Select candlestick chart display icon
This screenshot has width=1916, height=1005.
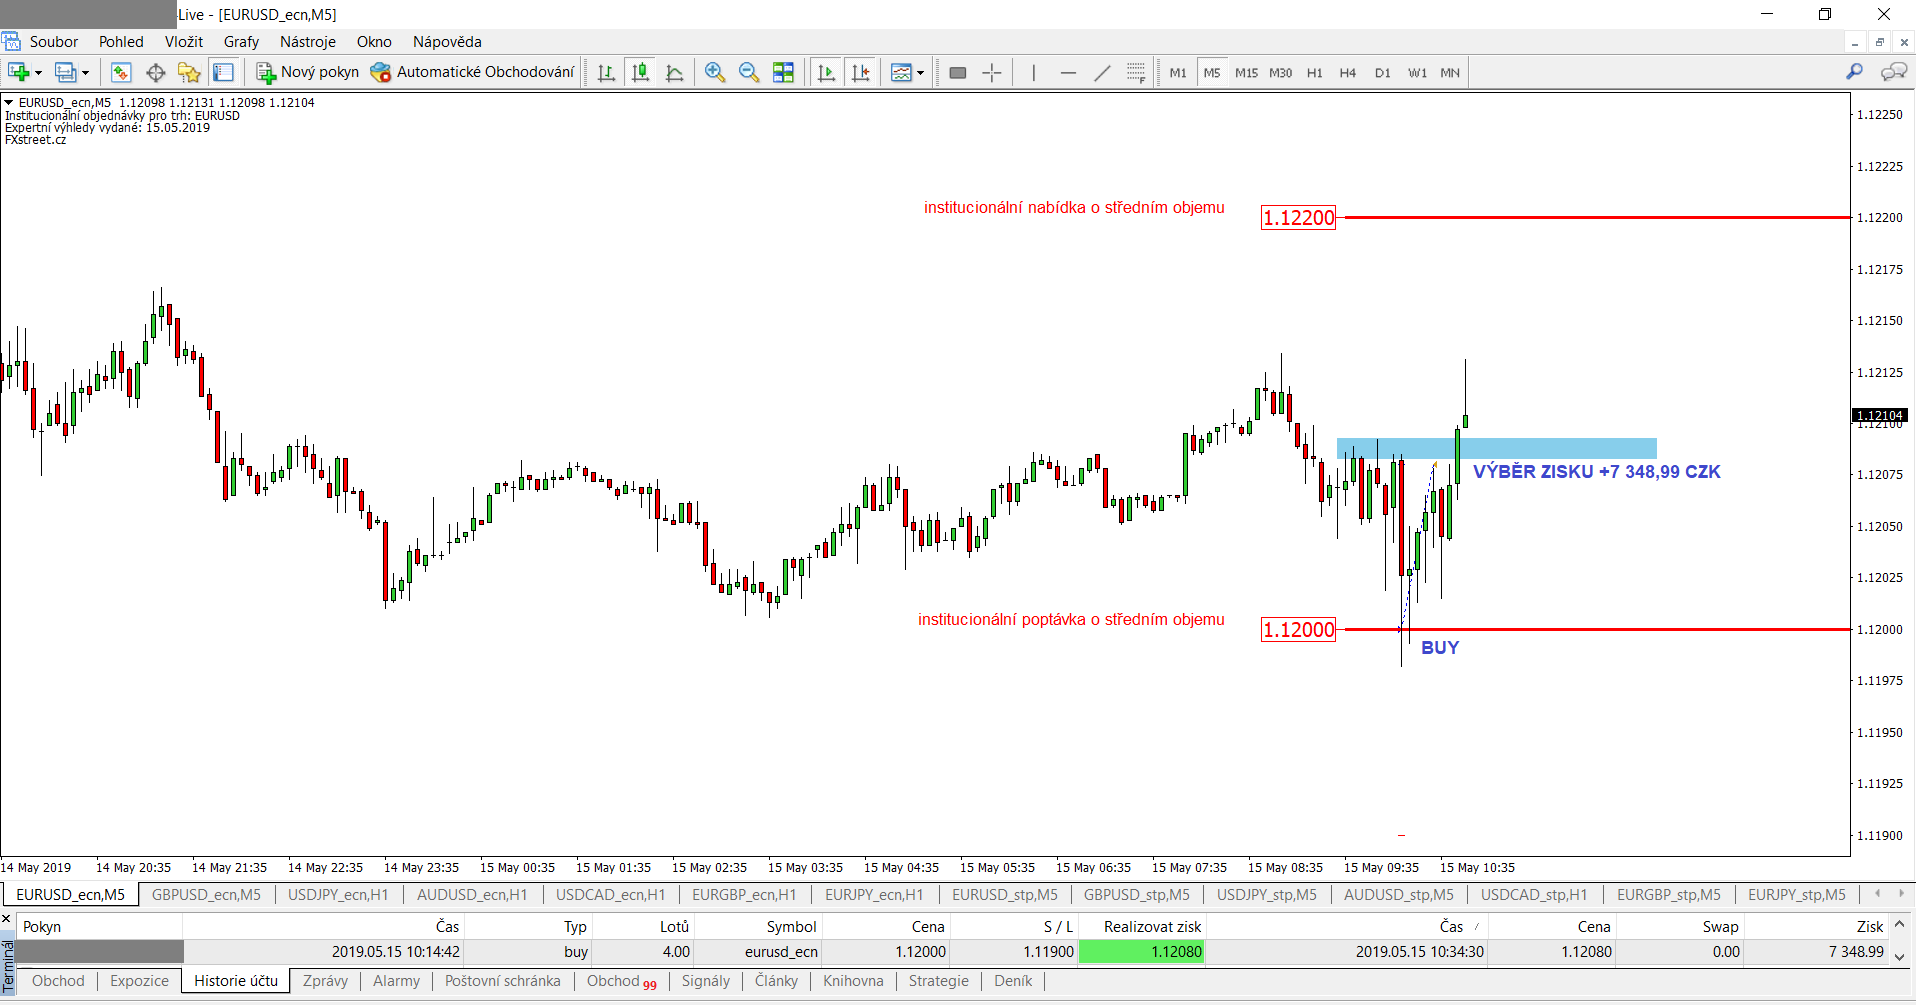pos(641,72)
